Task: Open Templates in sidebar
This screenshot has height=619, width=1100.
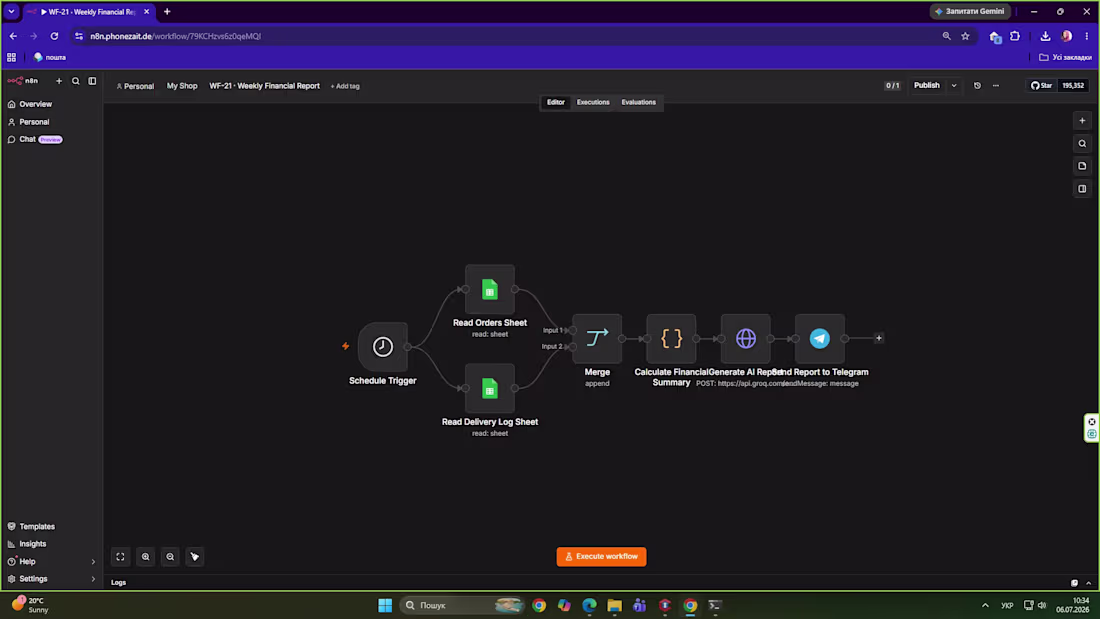Action: tap(51, 526)
